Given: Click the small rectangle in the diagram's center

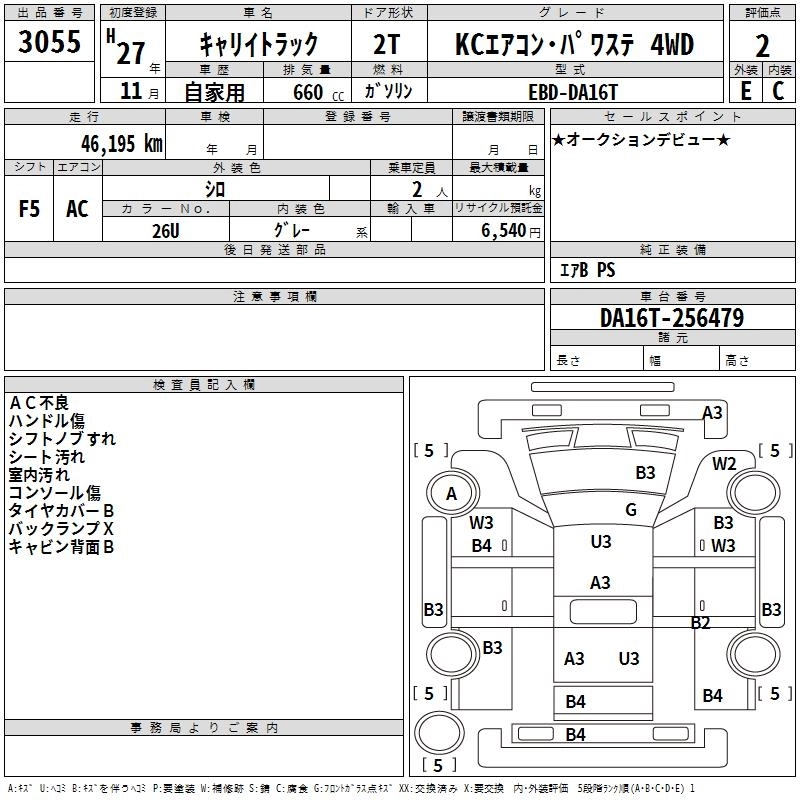Looking at the screenshot, I should point(600,612).
